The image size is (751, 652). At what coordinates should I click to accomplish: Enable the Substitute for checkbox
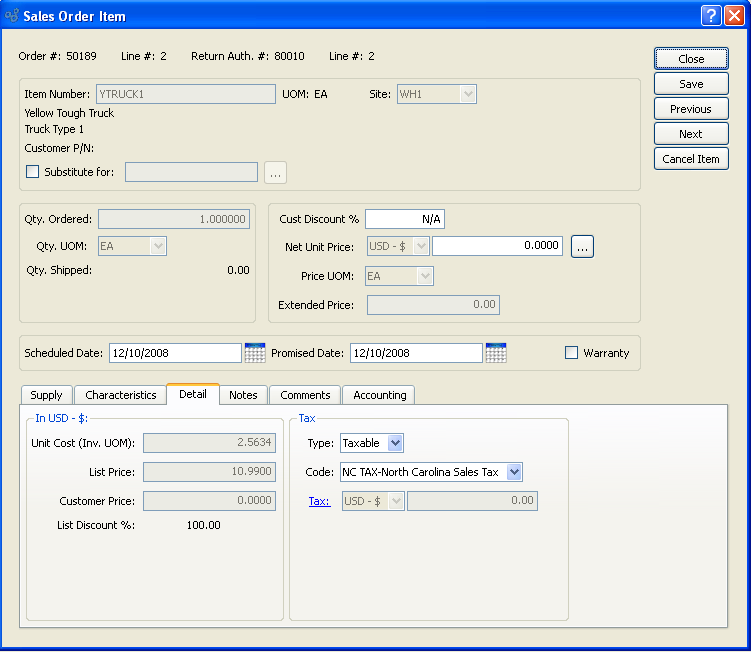click(x=32, y=172)
